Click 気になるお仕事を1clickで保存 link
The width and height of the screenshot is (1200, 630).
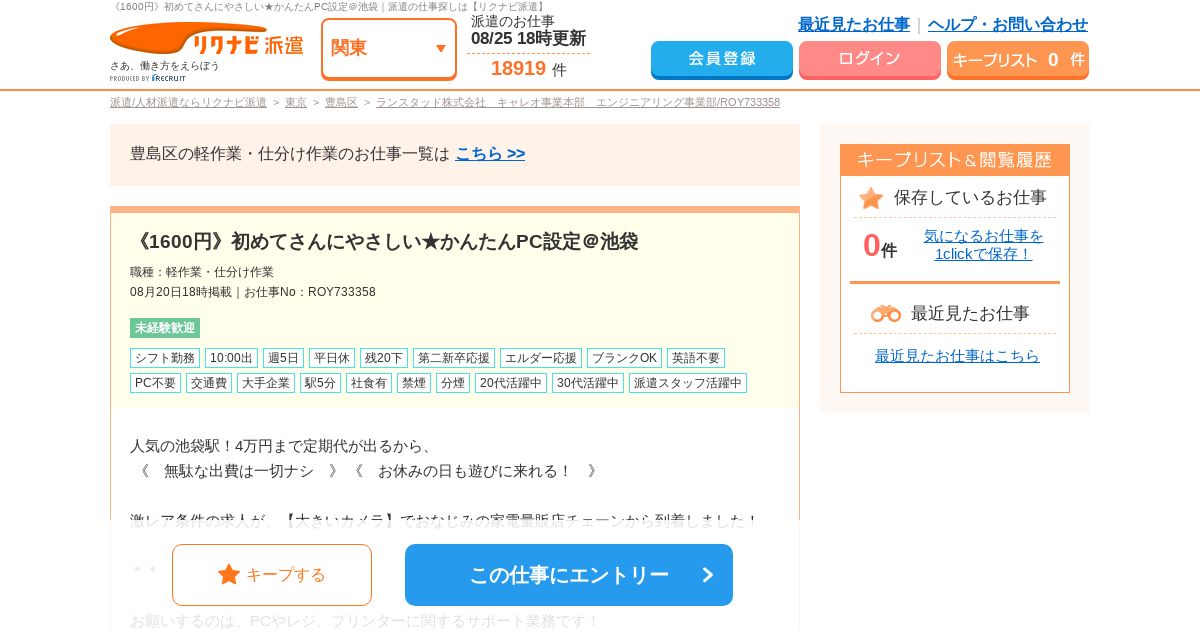click(x=983, y=244)
